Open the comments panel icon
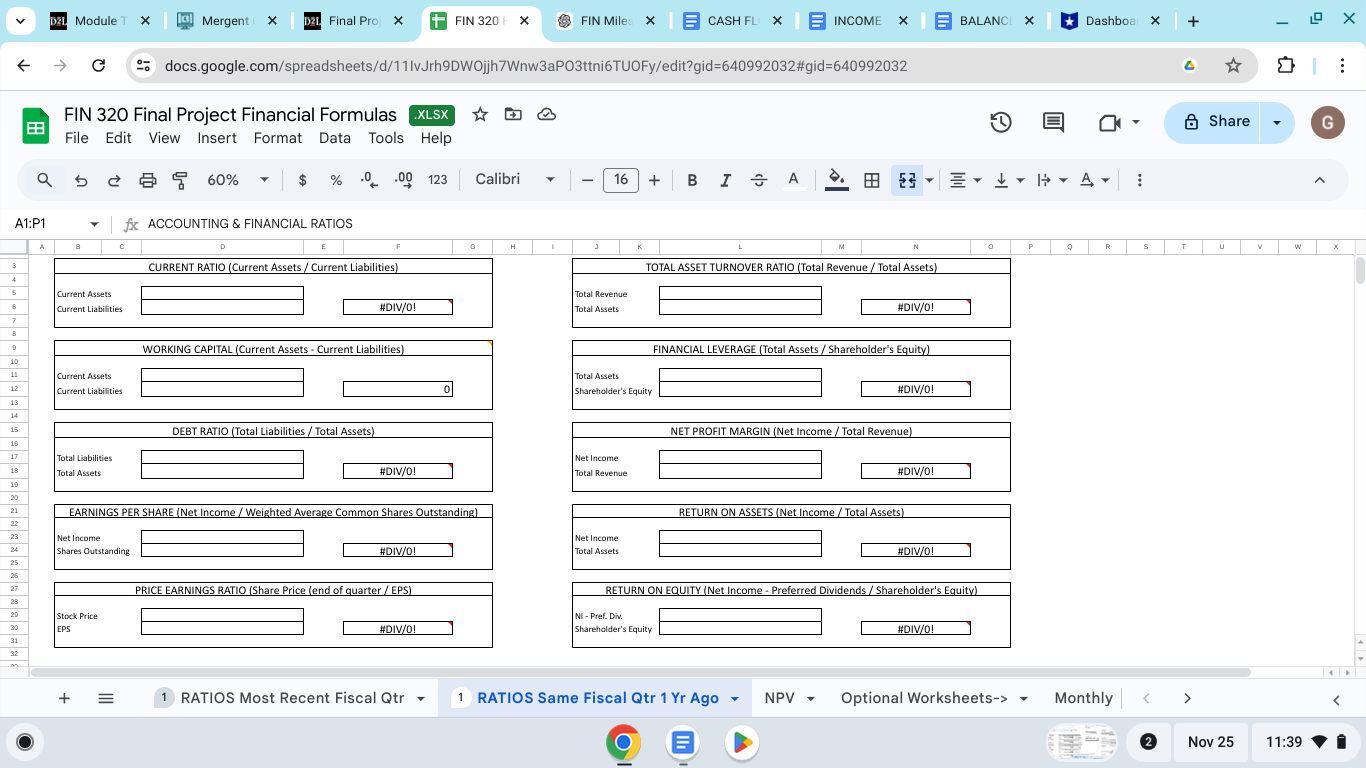 tap(1053, 122)
